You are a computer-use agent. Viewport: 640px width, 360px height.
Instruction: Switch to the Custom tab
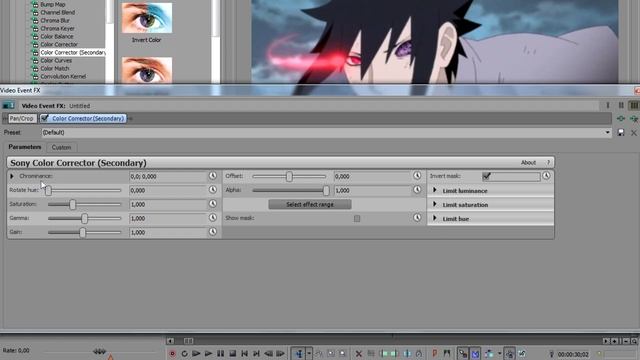61,147
